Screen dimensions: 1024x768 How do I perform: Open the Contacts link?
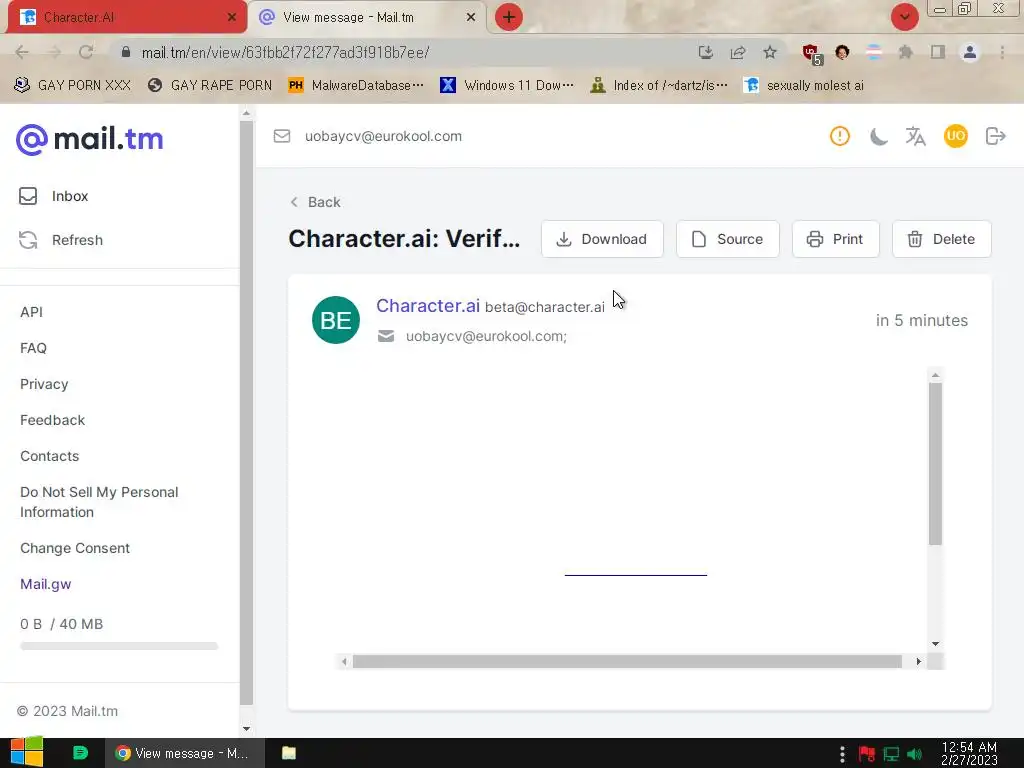[x=50, y=456]
